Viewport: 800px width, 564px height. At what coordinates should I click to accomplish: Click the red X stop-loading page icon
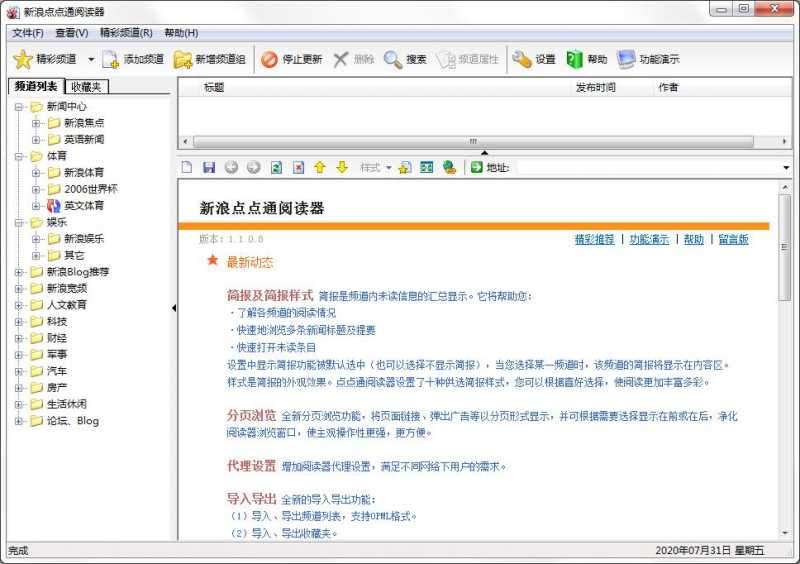click(298, 167)
